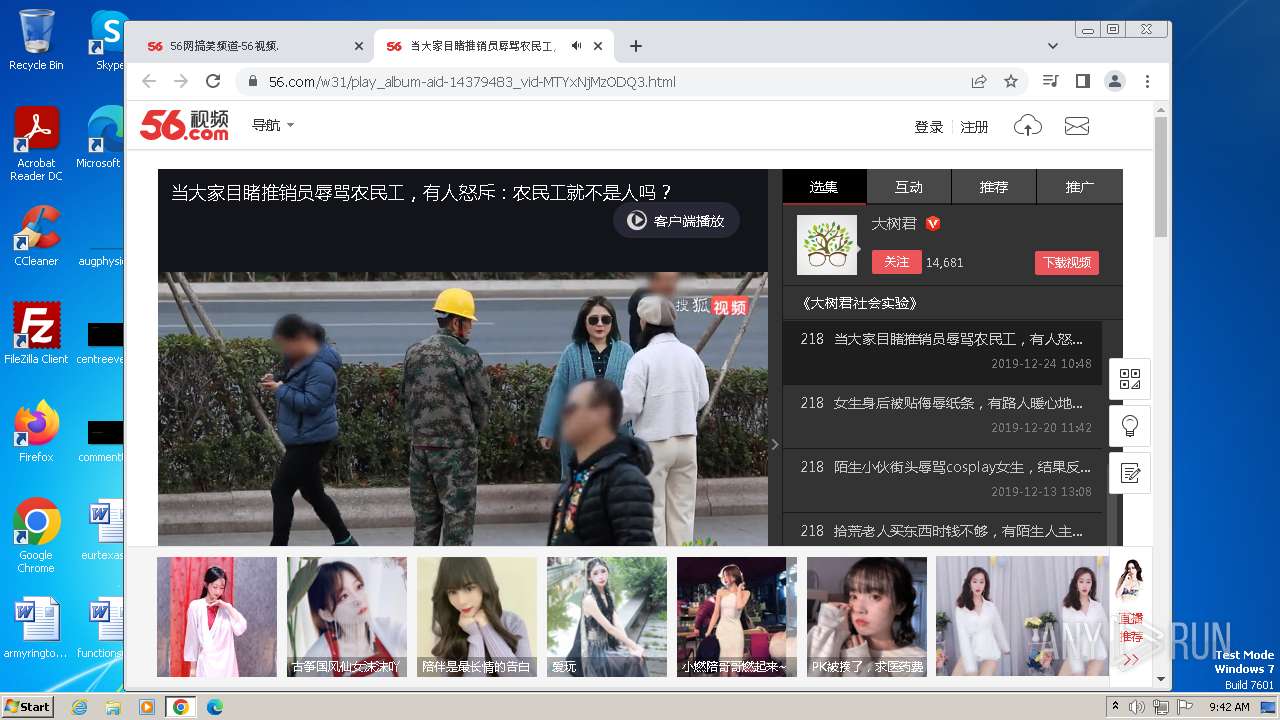Click the 注册 register link

pyautogui.click(x=974, y=127)
